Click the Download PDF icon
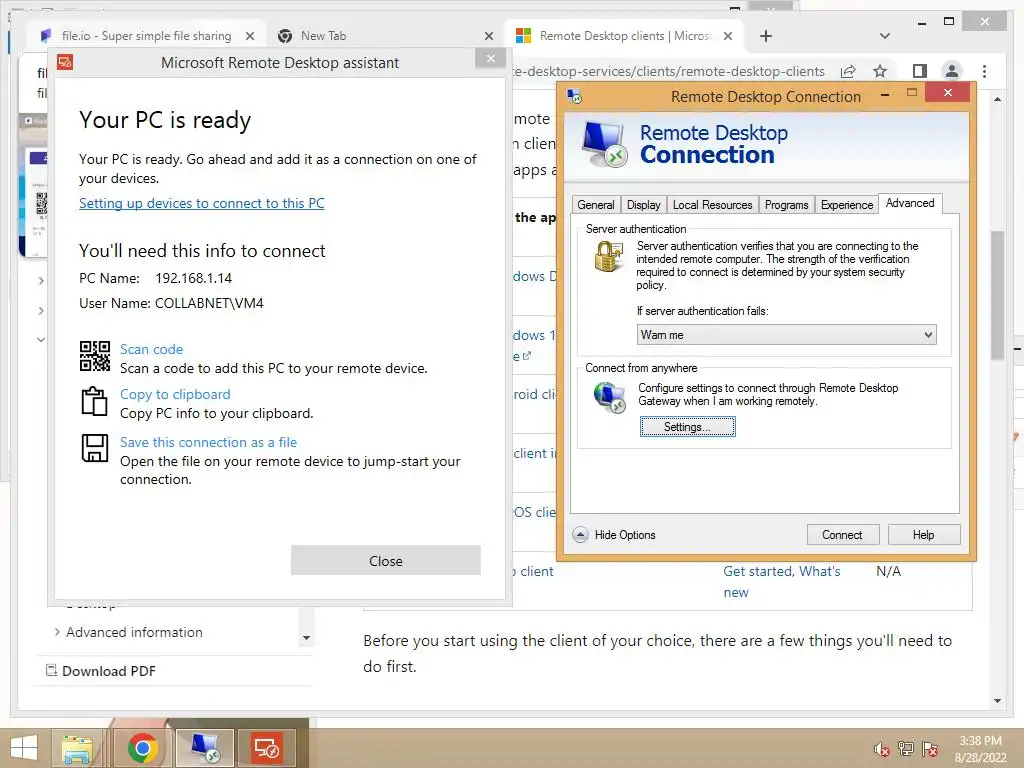Viewport: 1024px width, 768px height. point(51,670)
